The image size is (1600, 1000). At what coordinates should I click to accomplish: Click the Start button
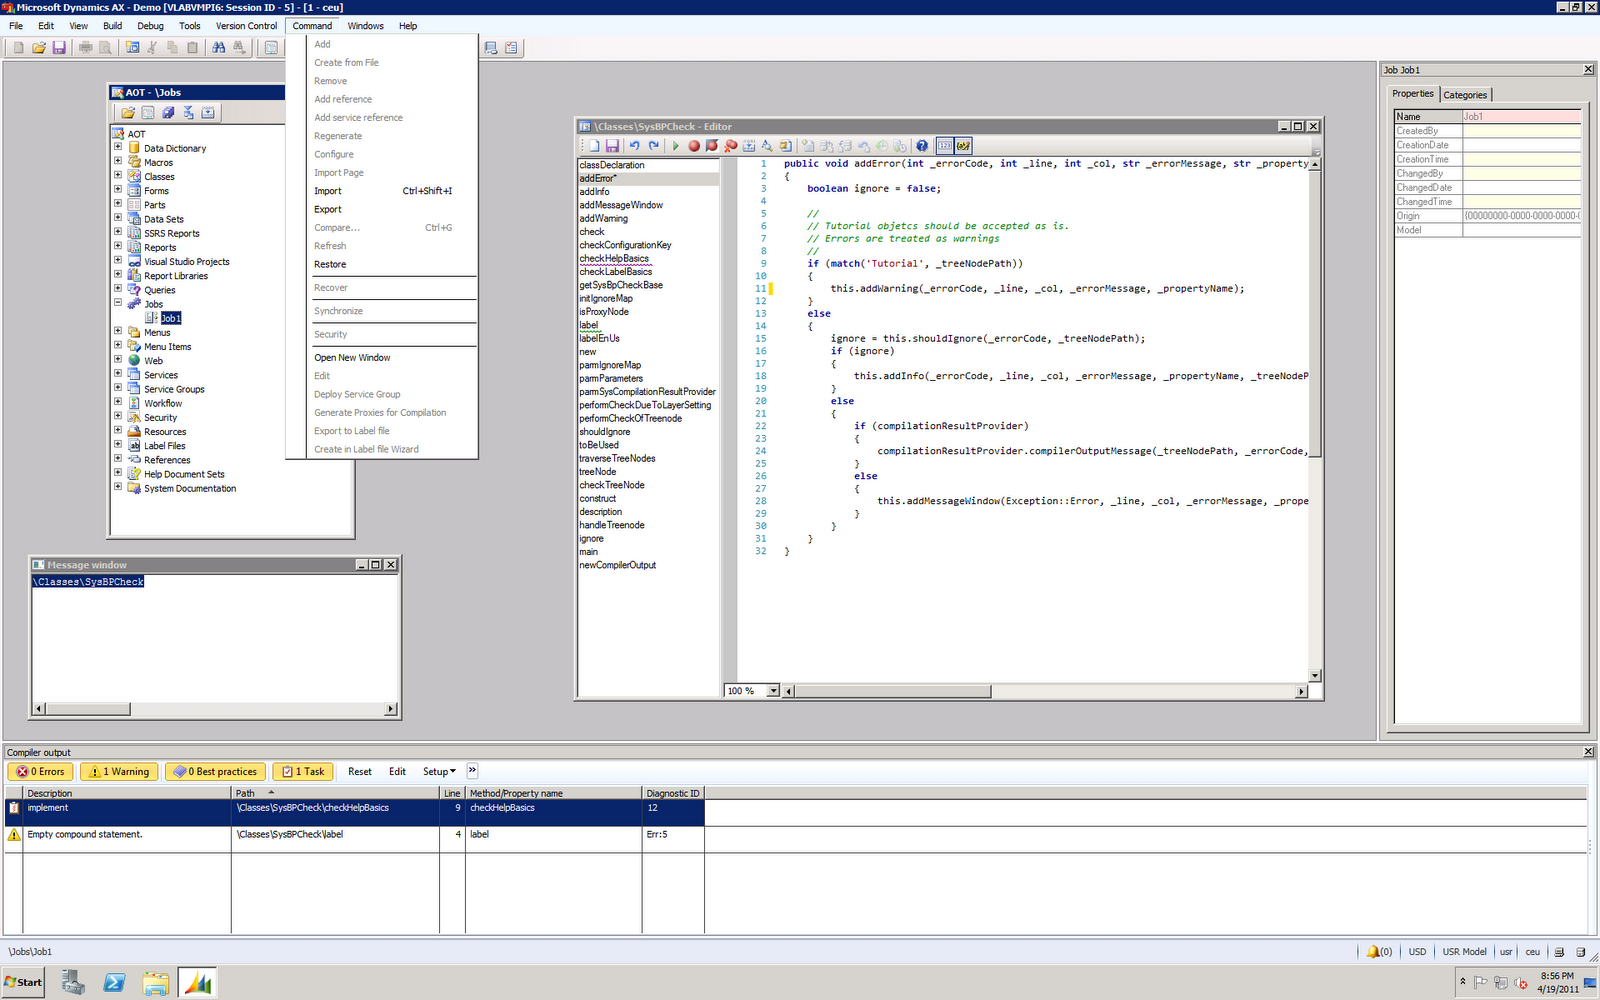23,982
